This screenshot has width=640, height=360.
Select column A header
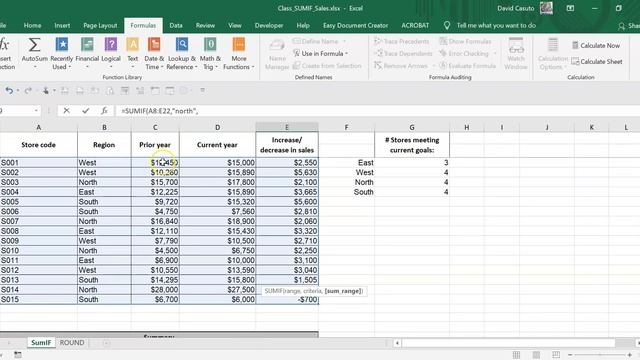38,127
